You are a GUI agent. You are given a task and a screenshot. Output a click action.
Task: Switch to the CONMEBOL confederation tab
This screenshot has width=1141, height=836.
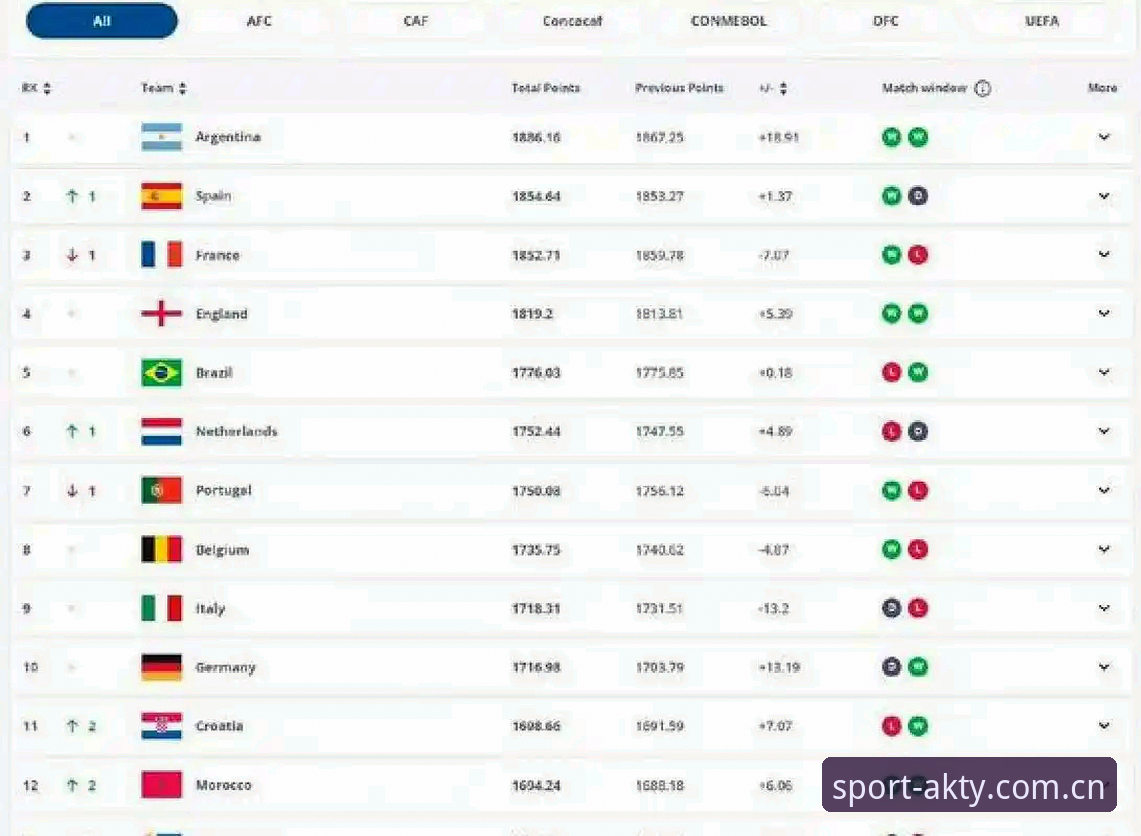point(728,21)
